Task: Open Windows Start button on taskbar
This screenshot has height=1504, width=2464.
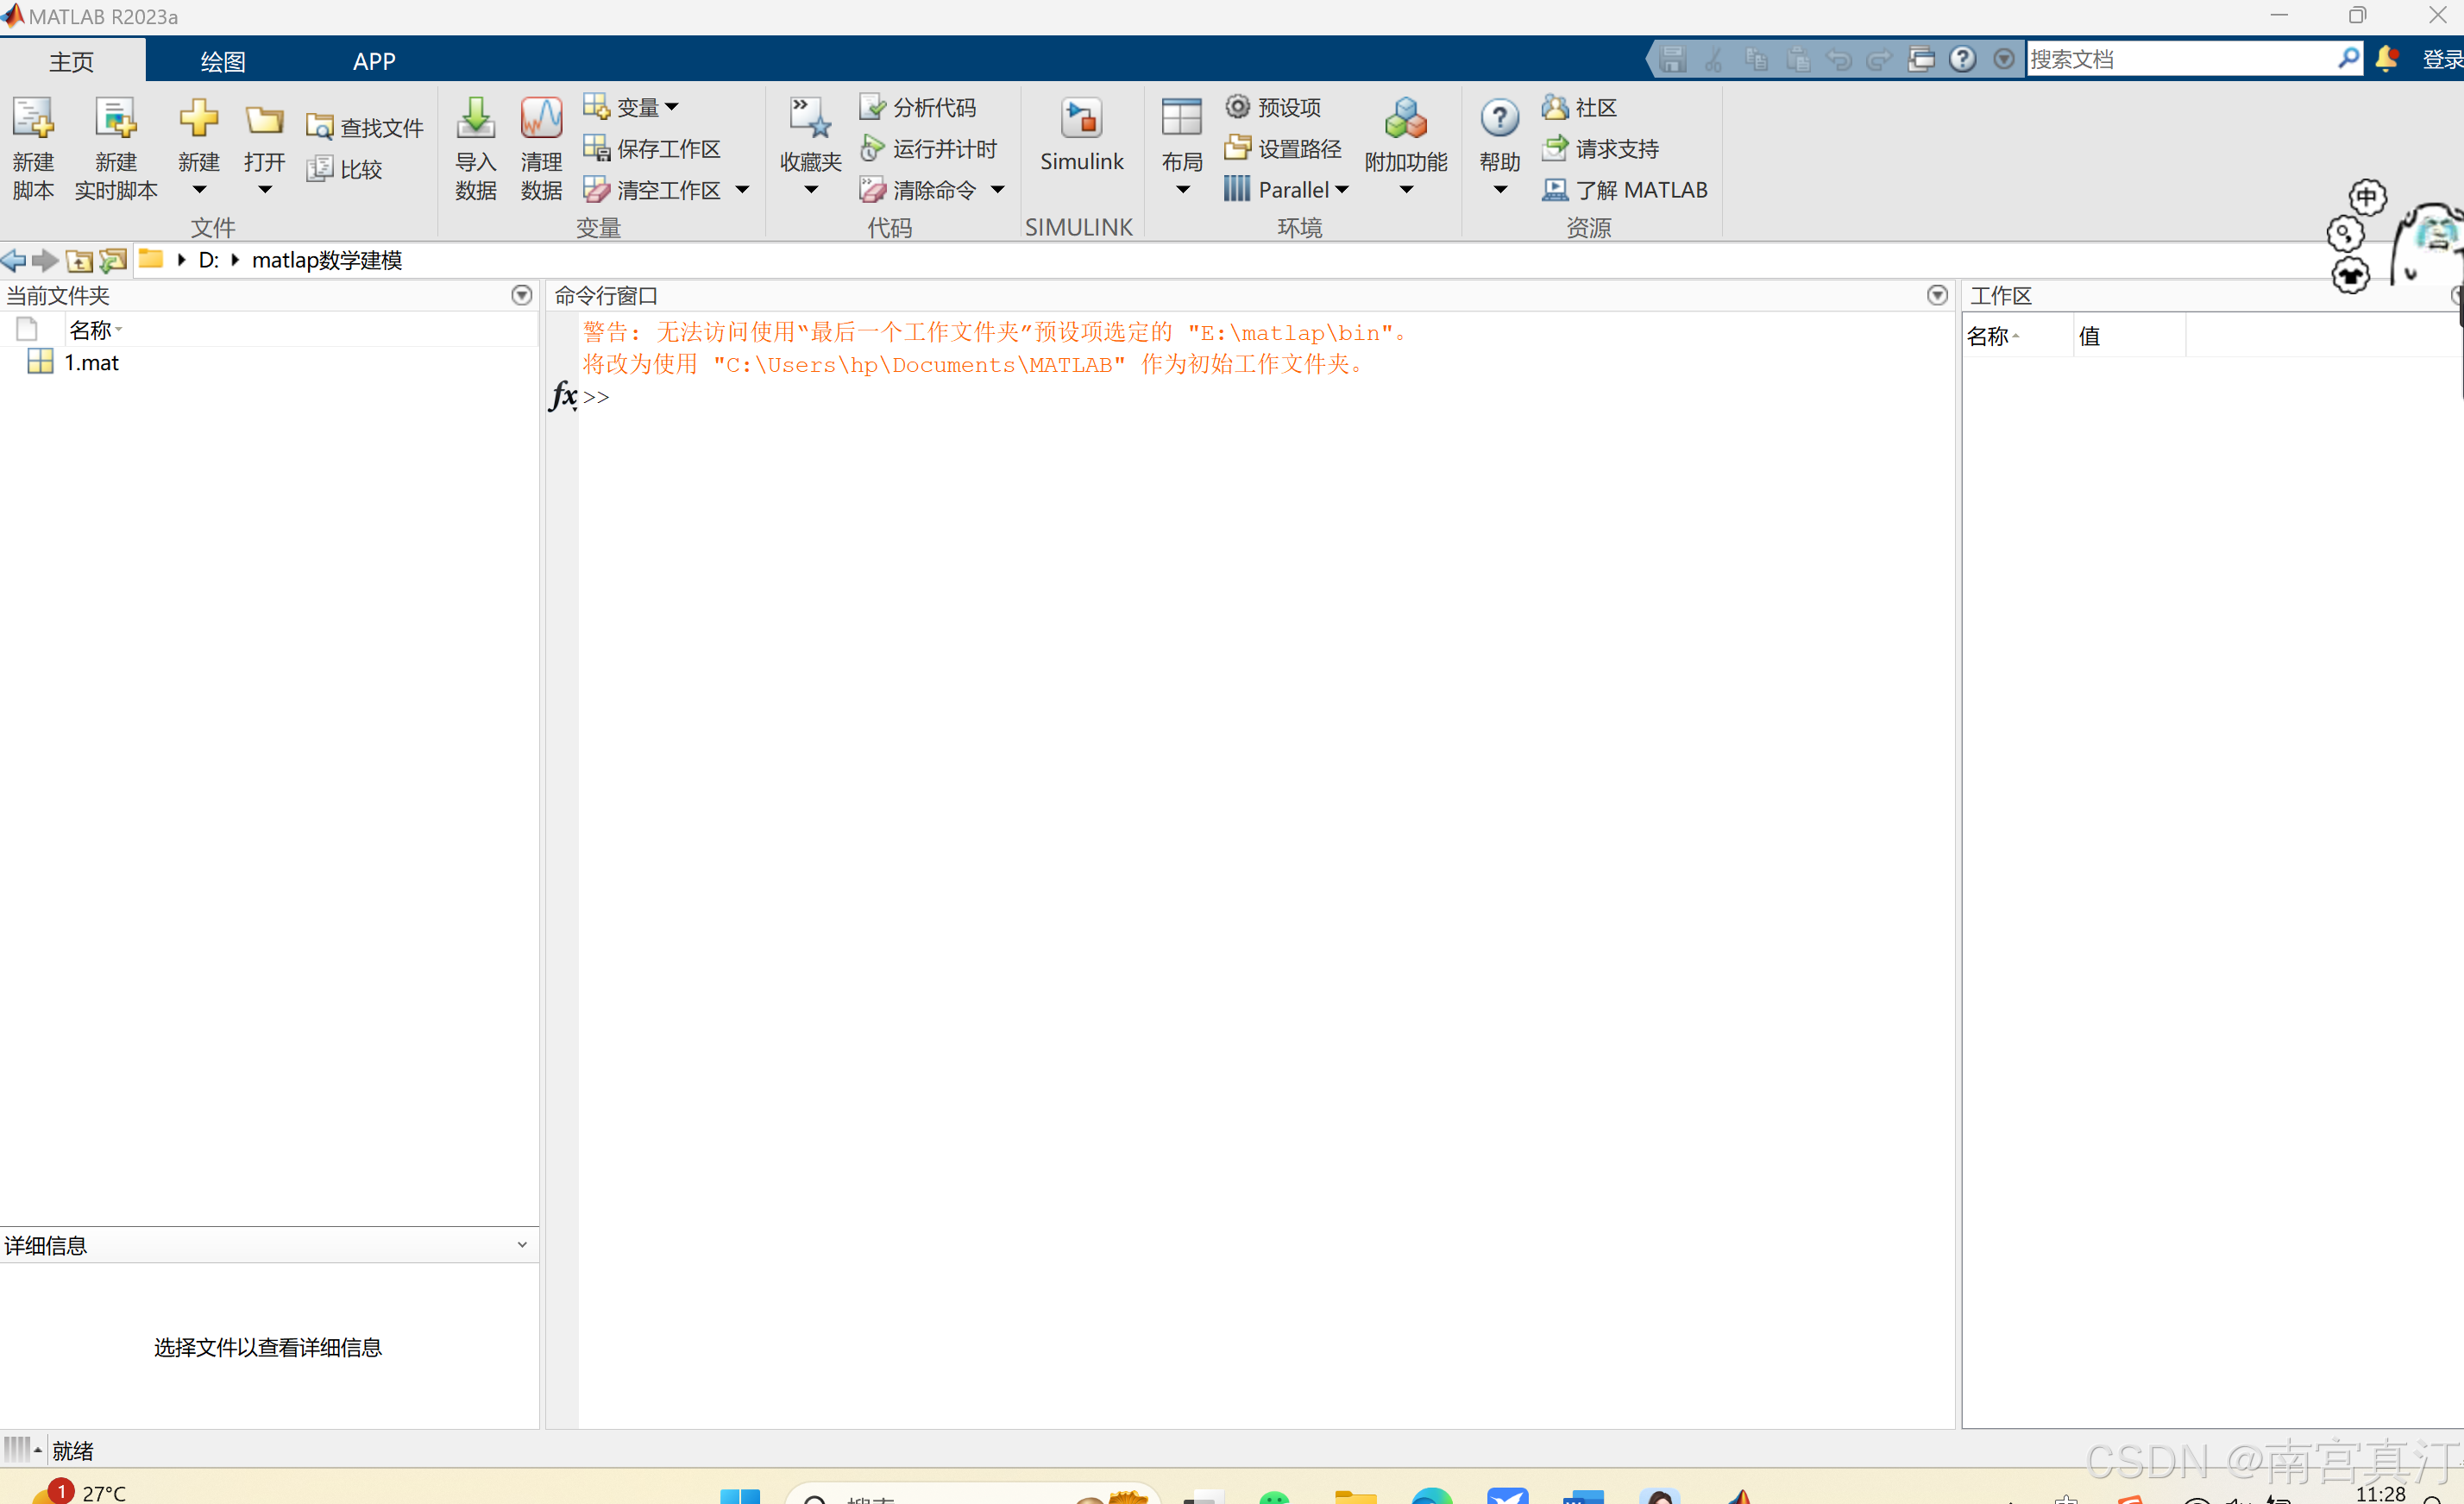Action: [x=740, y=1496]
